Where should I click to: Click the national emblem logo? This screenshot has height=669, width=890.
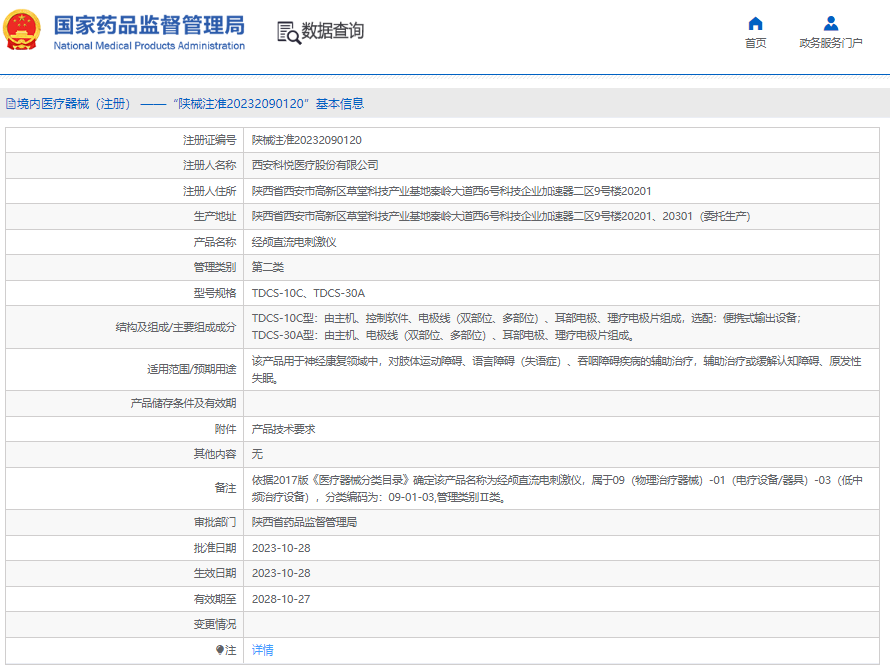tap(22, 30)
